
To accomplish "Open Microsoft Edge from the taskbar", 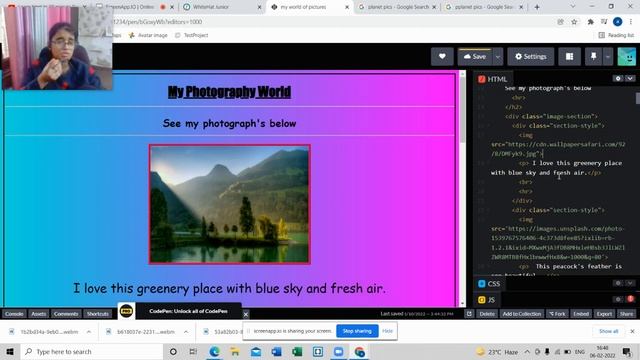I will point(214,351).
